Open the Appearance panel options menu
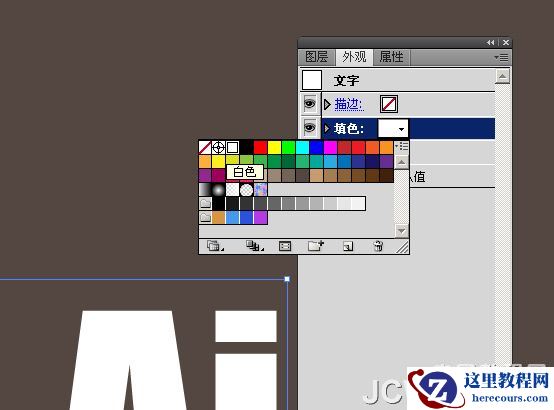The image size is (554, 410). (x=501, y=57)
